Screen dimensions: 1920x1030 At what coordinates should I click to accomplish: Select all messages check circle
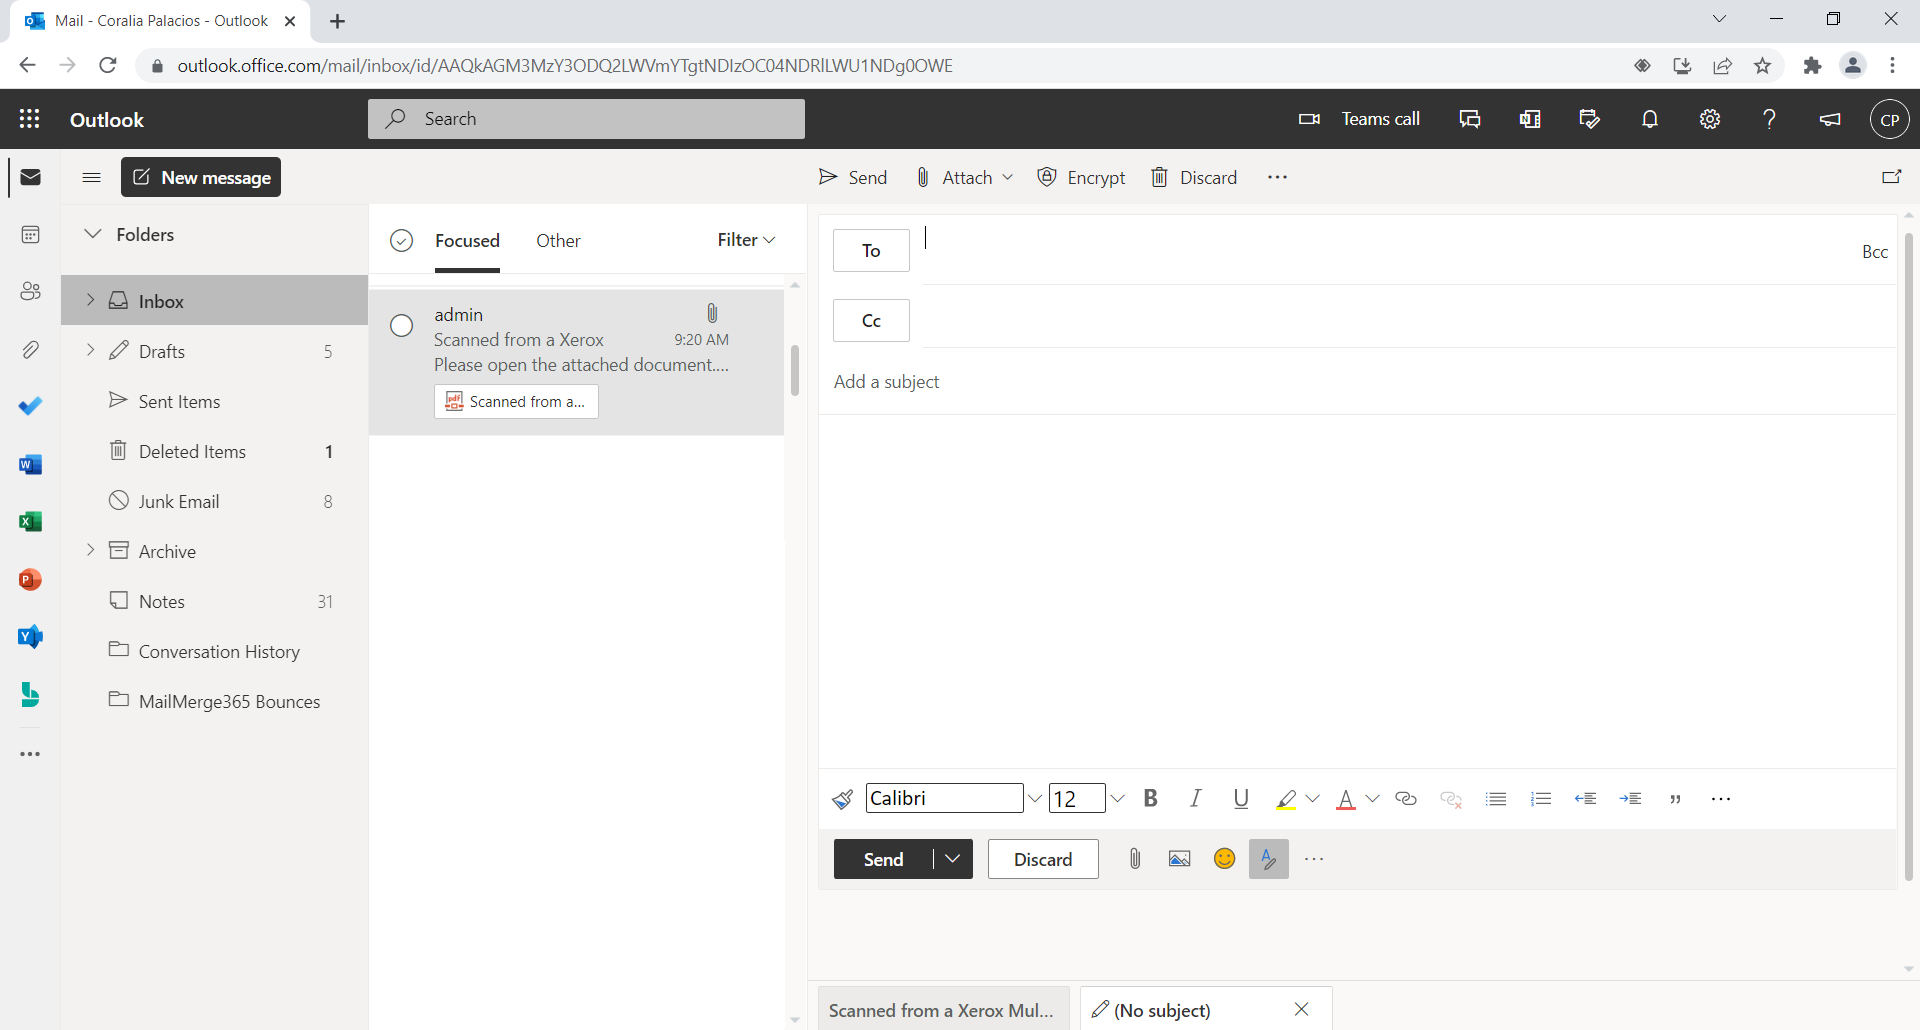(x=402, y=240)
